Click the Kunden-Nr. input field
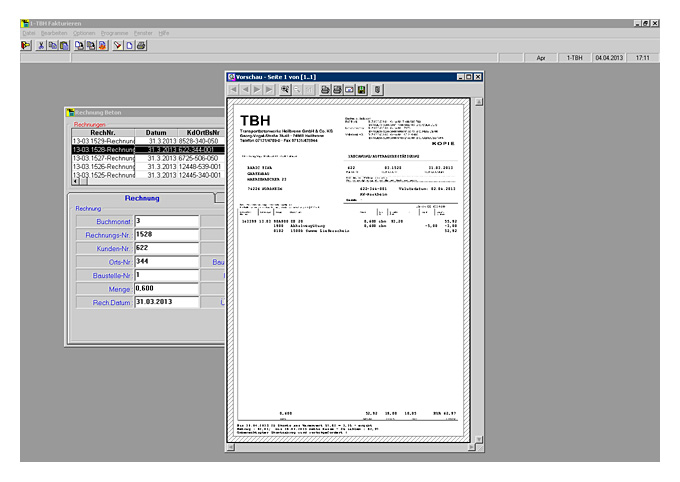680x482 pixels. [167, 248]
